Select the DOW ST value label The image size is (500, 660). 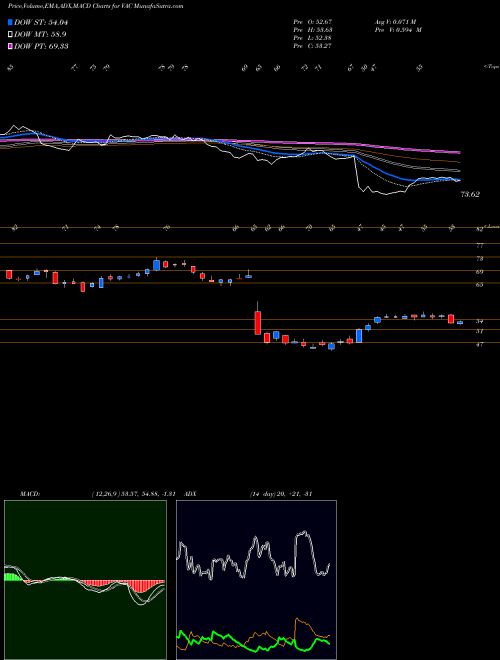(41, 22)
